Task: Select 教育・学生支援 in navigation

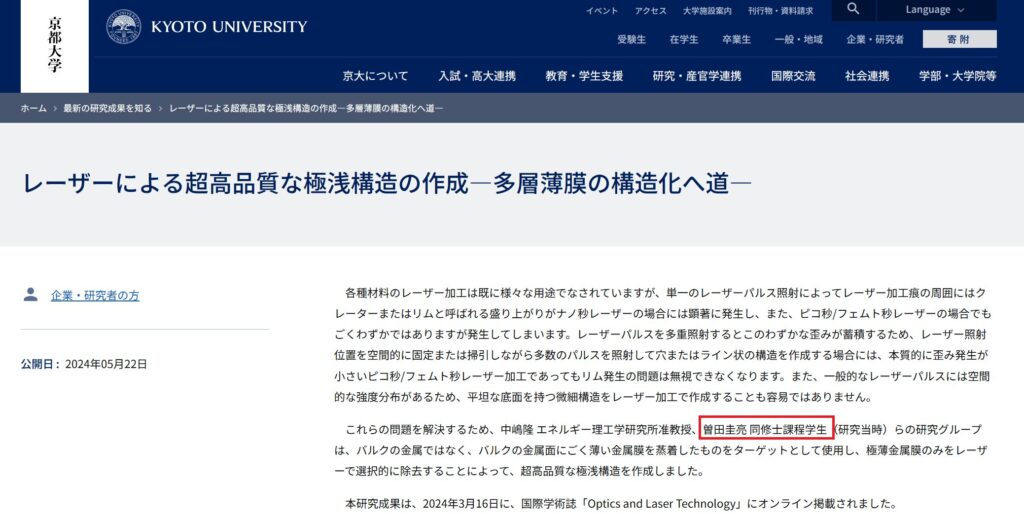Action: (x=584, y=76)
